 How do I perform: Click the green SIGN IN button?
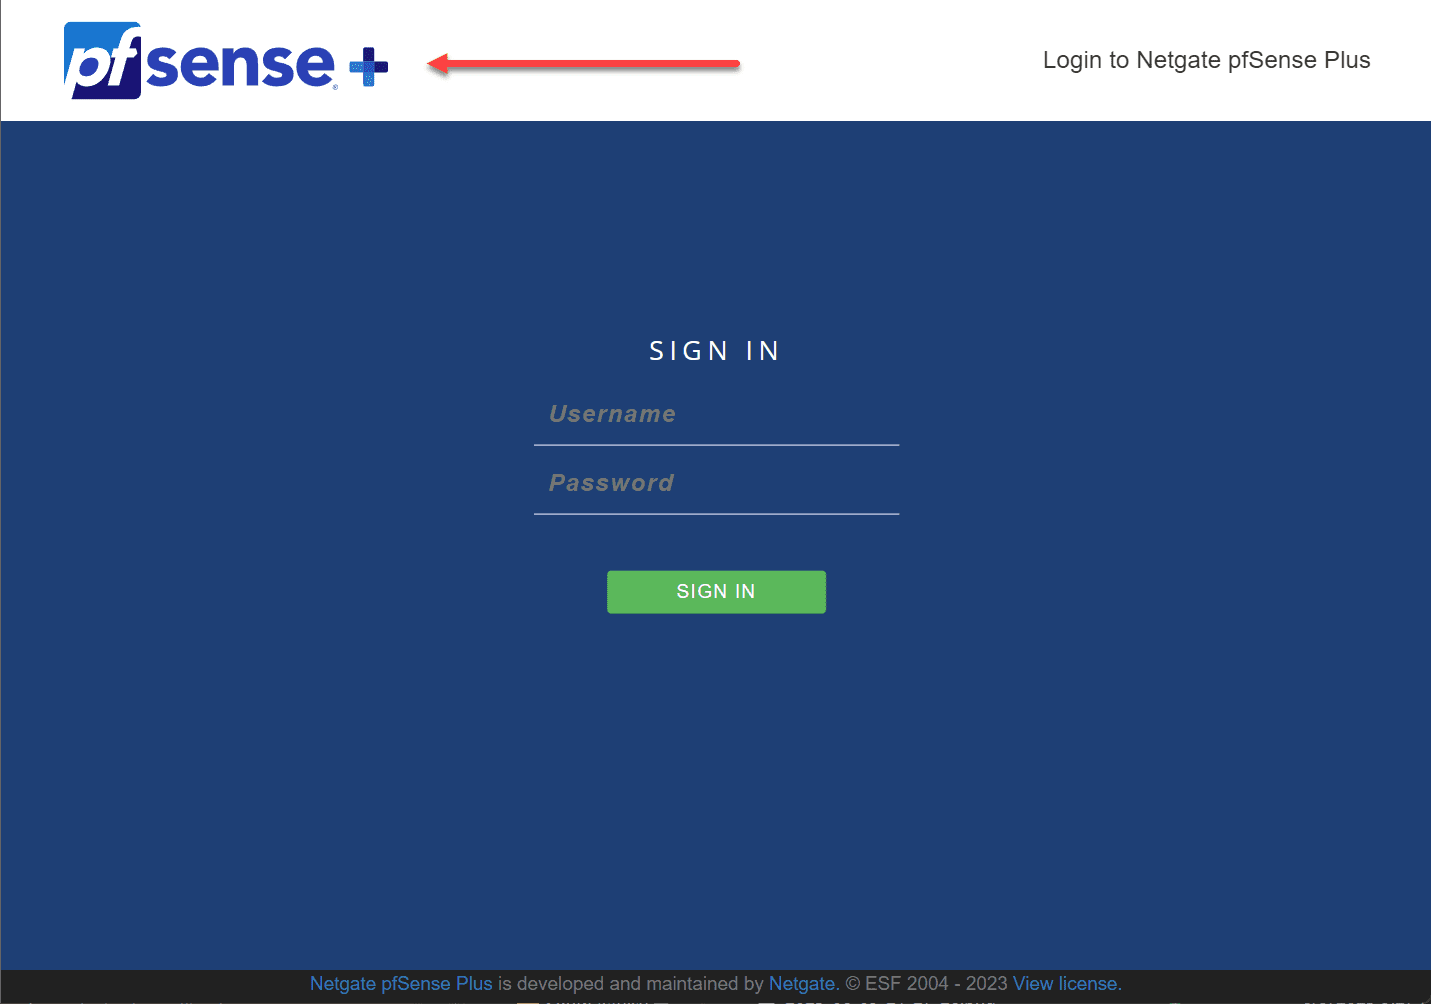tap(716, 591)
